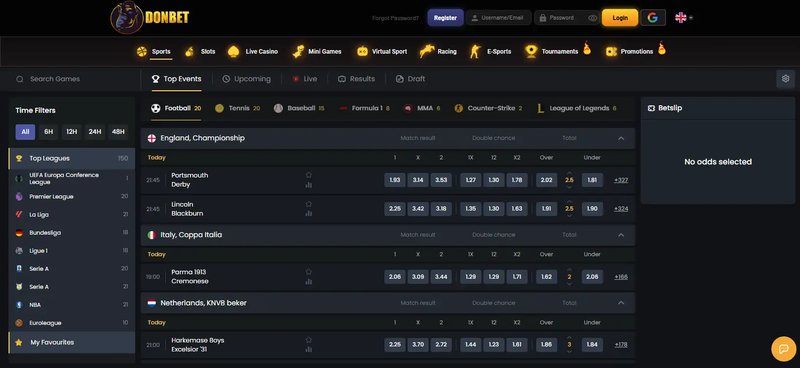This screenshot has height=368, width=800.
Task: Select Over 1.62 for Parma vs Cremonese
Action: [546, 277]
